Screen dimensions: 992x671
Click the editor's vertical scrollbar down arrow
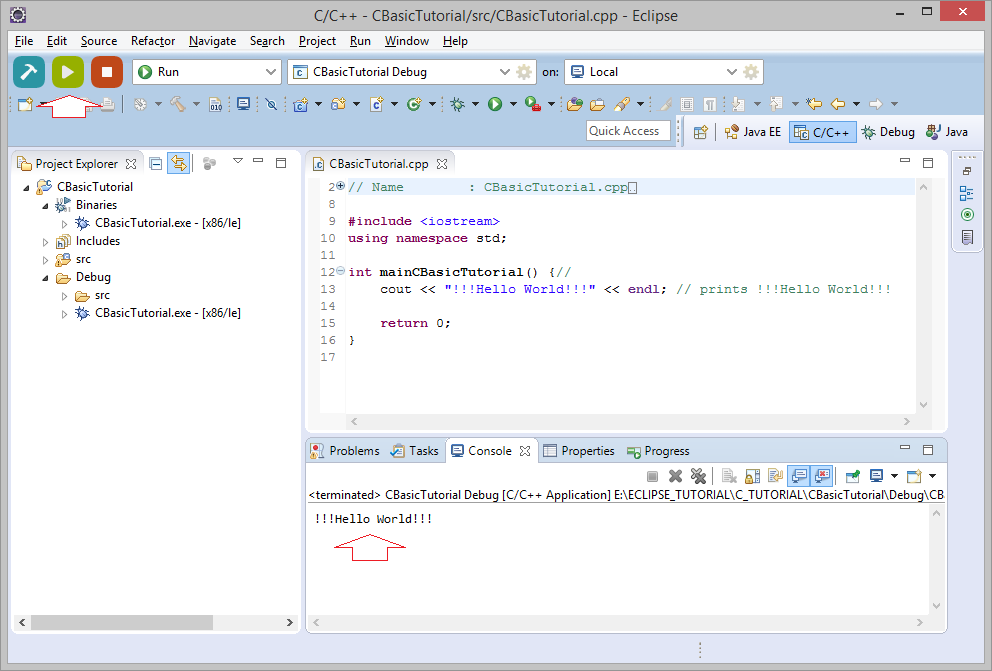pyautogui.click(x=923, y=405)
